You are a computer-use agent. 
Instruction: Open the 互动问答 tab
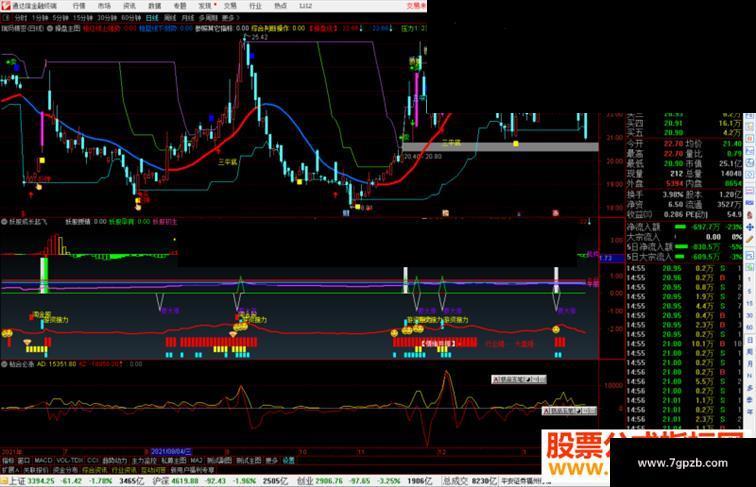point(153,470)
